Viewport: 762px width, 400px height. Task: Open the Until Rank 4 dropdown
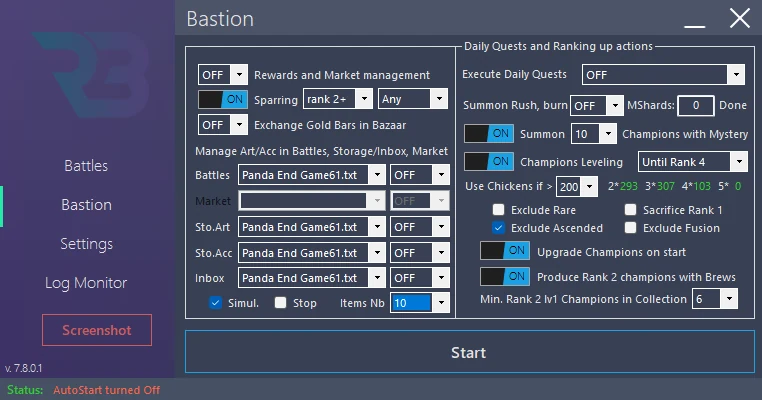pos(693,162)
